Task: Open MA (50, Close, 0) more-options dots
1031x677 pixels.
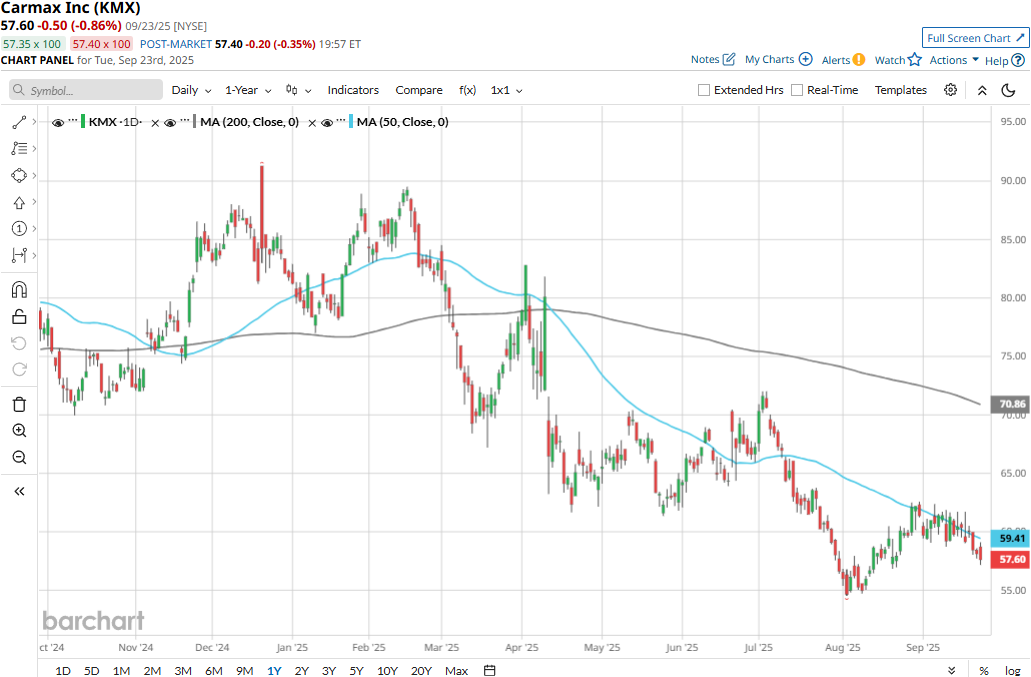Action: pyautogui.click(x=341, y=121)
